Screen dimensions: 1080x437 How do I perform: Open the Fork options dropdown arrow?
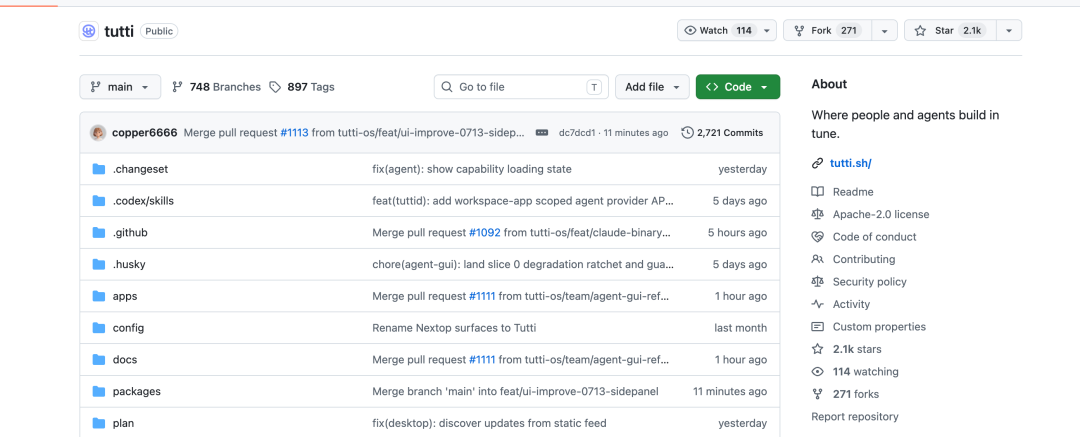tap(884, 30)
